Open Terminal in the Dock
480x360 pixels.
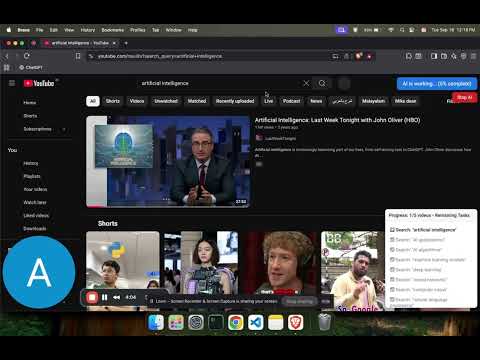pos(216,322)
